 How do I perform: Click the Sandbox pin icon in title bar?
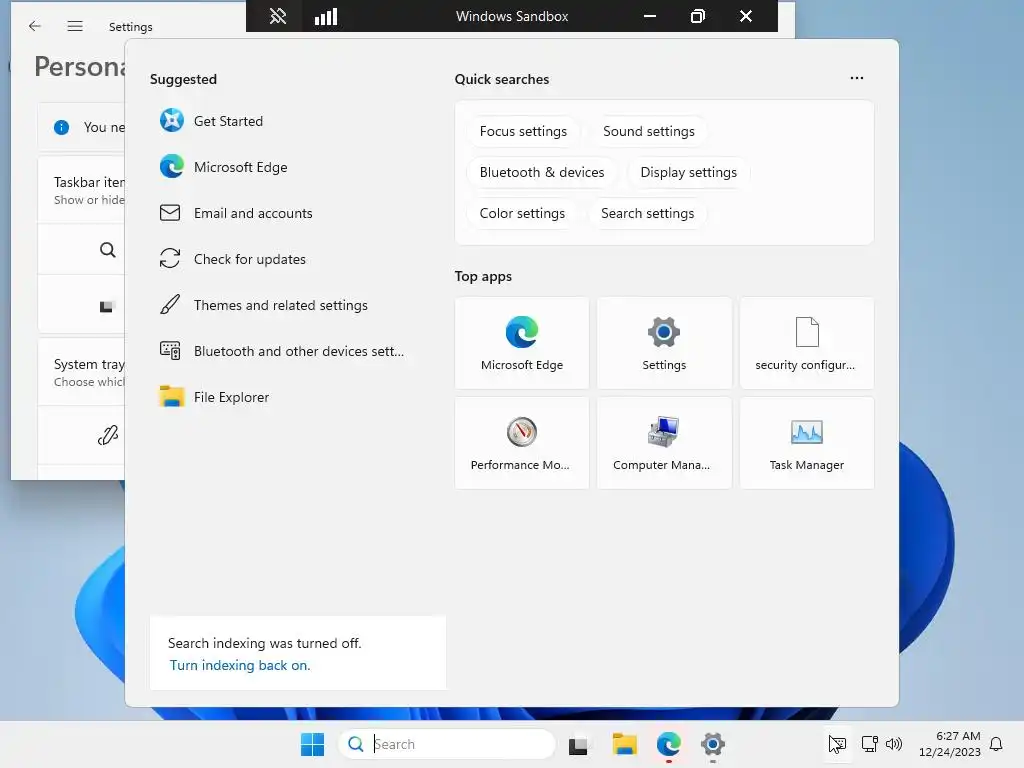click(x=278, y=16)
